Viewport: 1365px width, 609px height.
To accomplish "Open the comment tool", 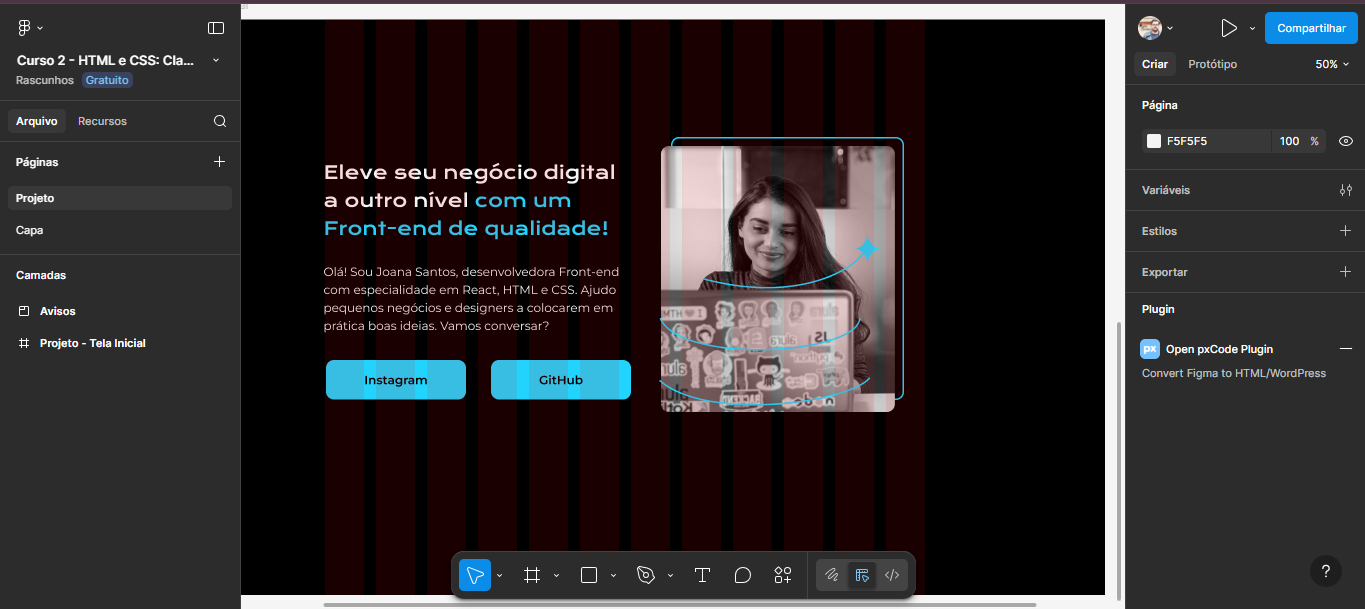I will [741, 575].
